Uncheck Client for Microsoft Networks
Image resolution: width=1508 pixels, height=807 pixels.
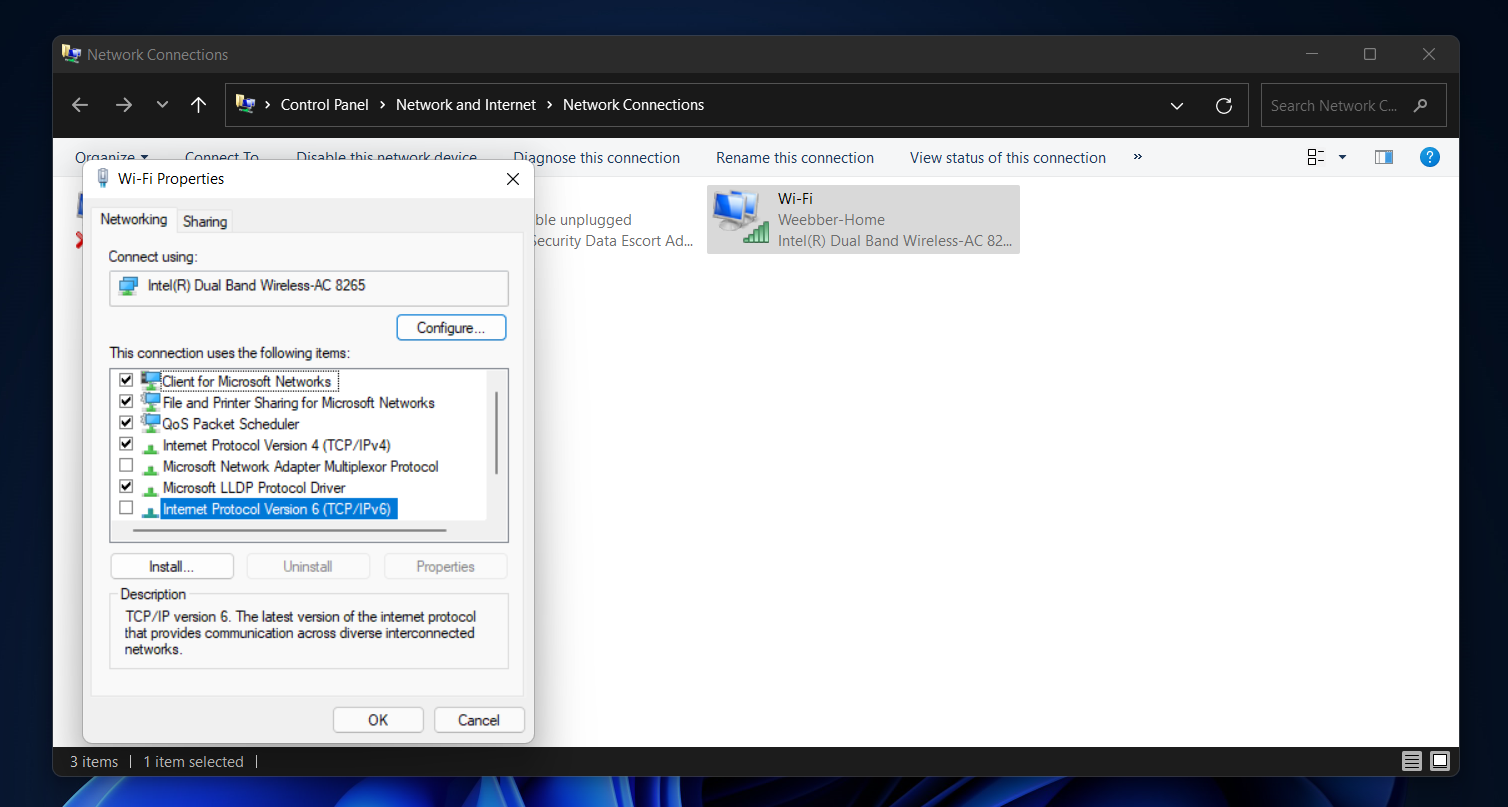[x=126, y=380]
